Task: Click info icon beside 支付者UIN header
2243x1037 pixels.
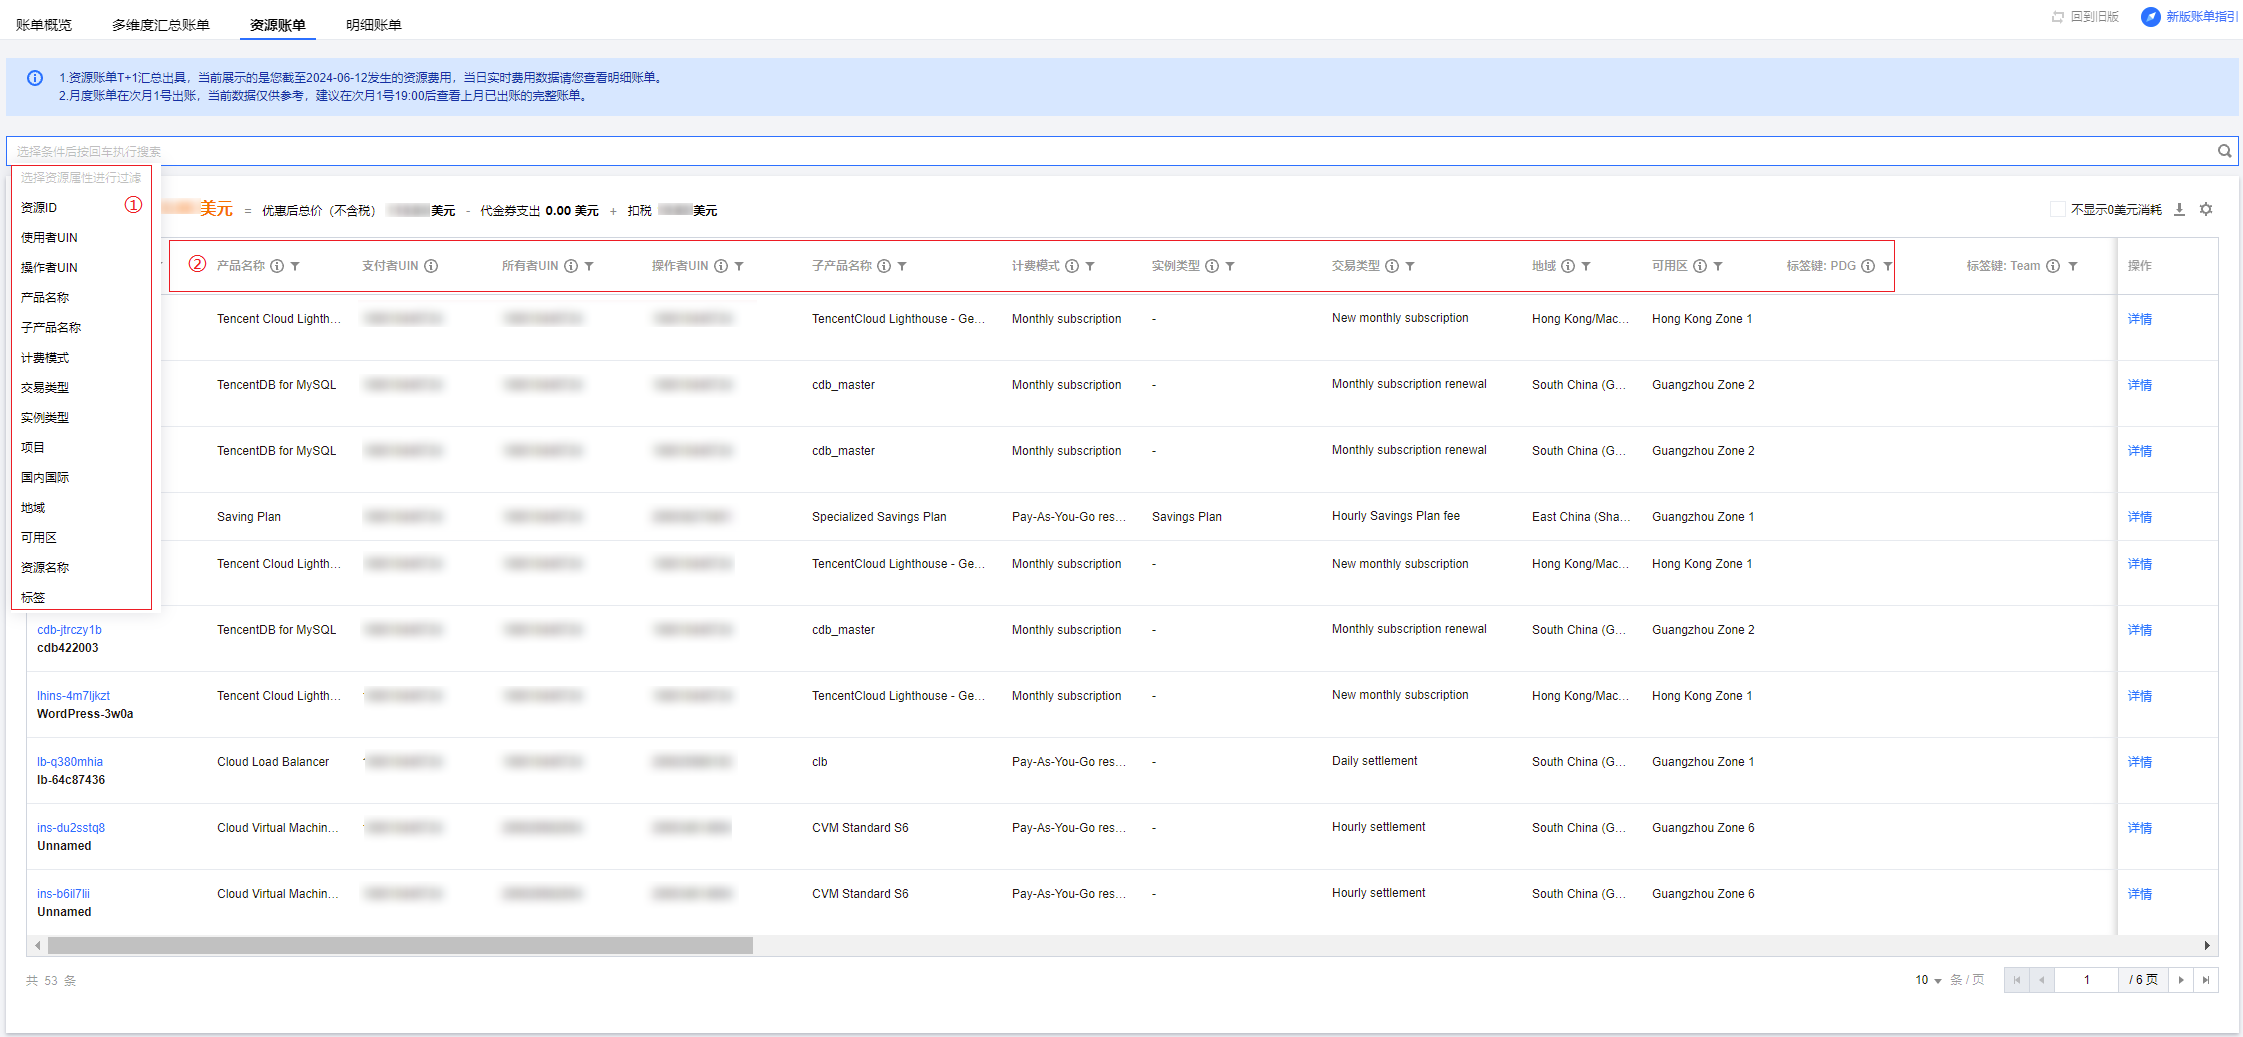Action: click(431, 266)
